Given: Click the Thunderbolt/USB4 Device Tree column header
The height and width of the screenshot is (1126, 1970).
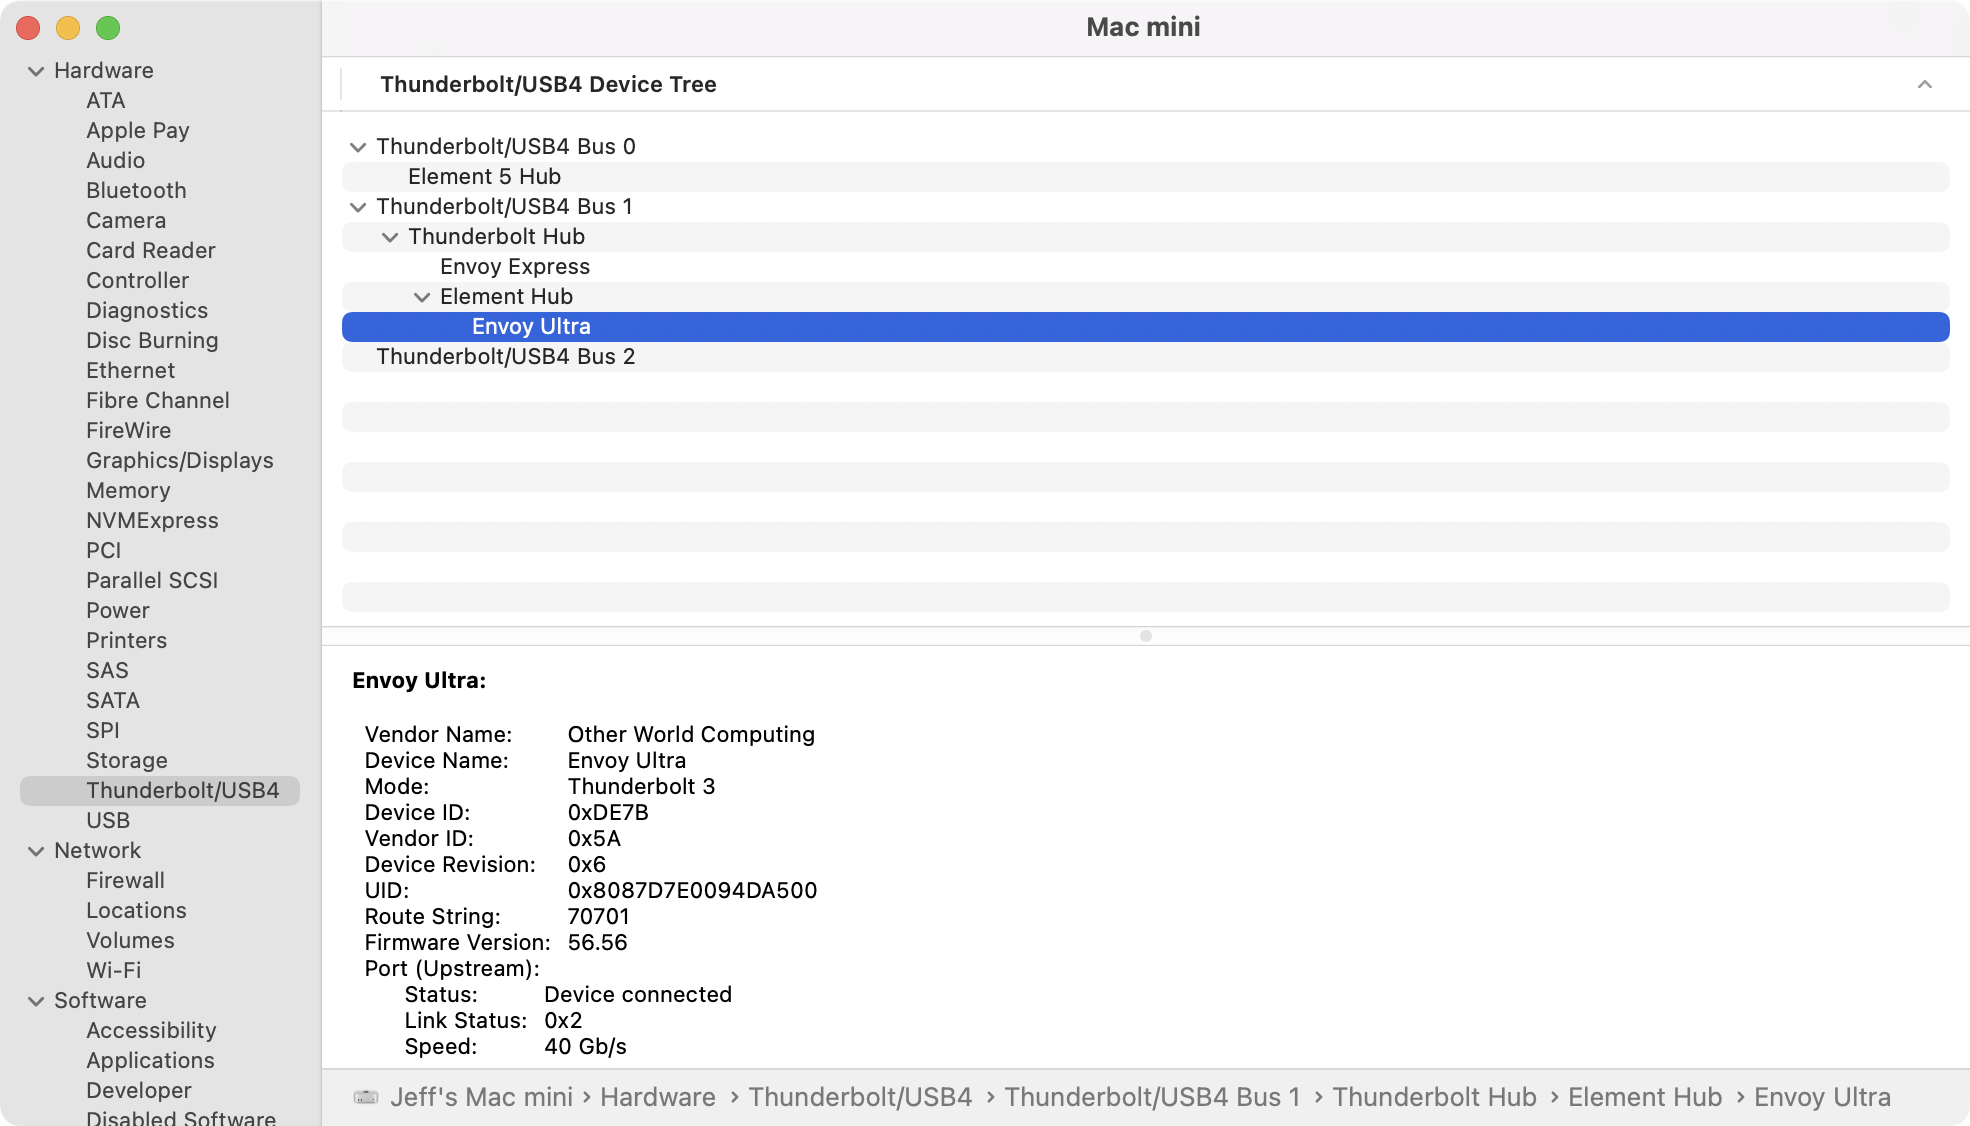Looking at the screenshot, I should point(548,84).
